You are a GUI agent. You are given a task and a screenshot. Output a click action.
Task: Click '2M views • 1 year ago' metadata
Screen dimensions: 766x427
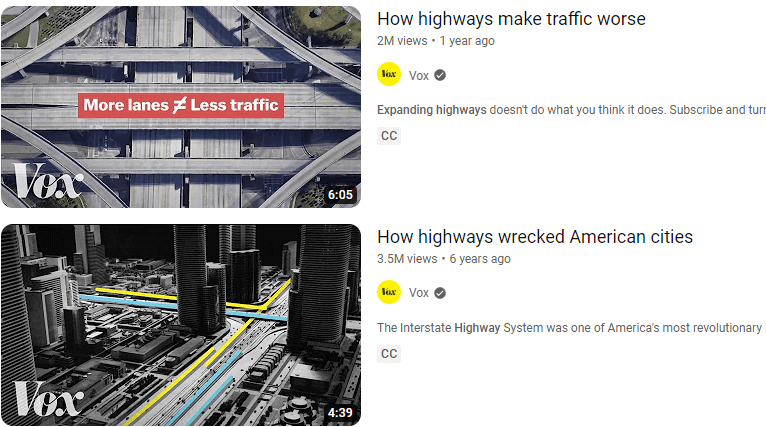[x=436, y=41]
